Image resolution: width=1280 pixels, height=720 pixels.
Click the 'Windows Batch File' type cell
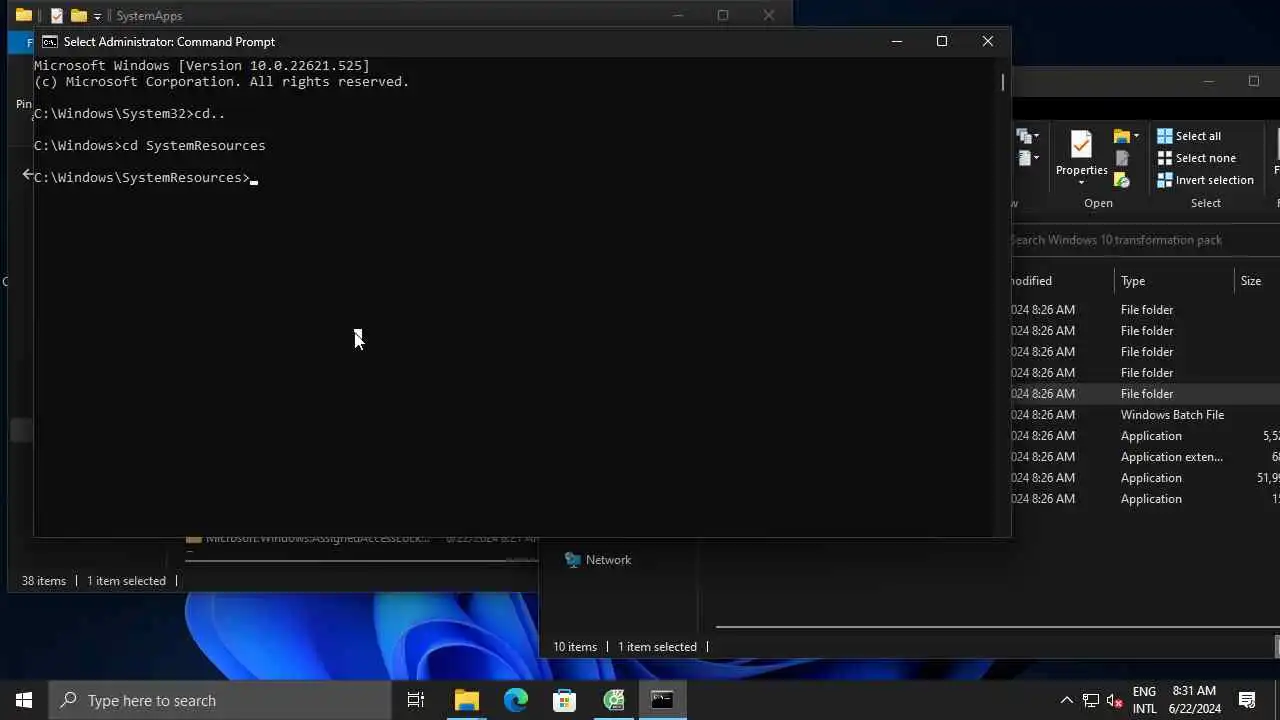(x=1172, y=415)
